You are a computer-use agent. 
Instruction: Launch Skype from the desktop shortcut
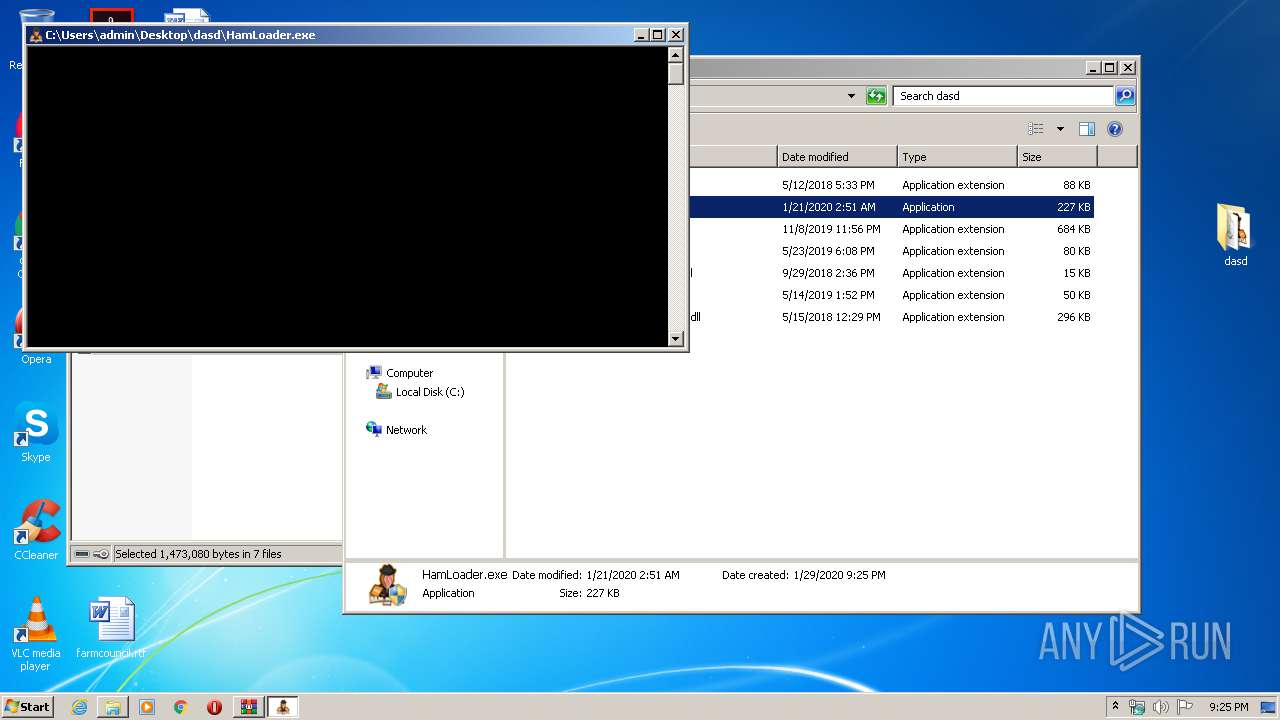coord(36,432)
